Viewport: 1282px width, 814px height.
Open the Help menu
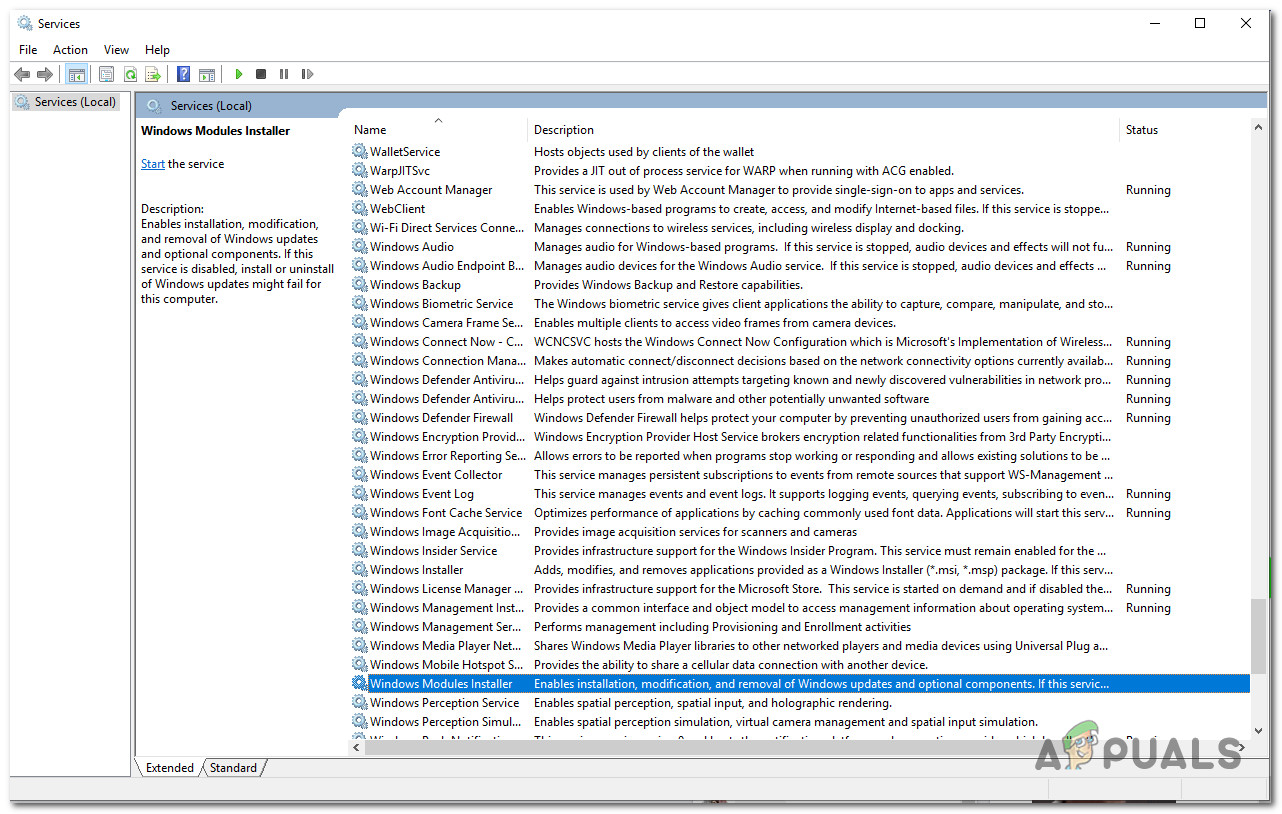[157, 50]
